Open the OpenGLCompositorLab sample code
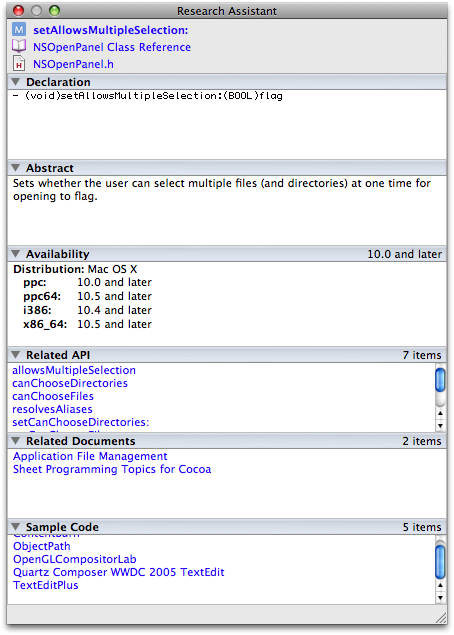The height and width of the screenshot is (635, 454). tap(75, 559)
